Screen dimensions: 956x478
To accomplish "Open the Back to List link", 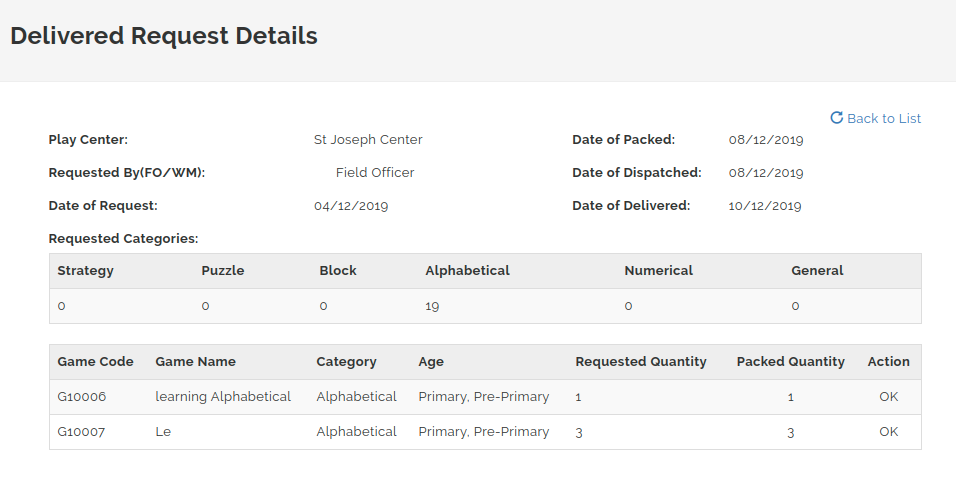I will click(883, 118).
